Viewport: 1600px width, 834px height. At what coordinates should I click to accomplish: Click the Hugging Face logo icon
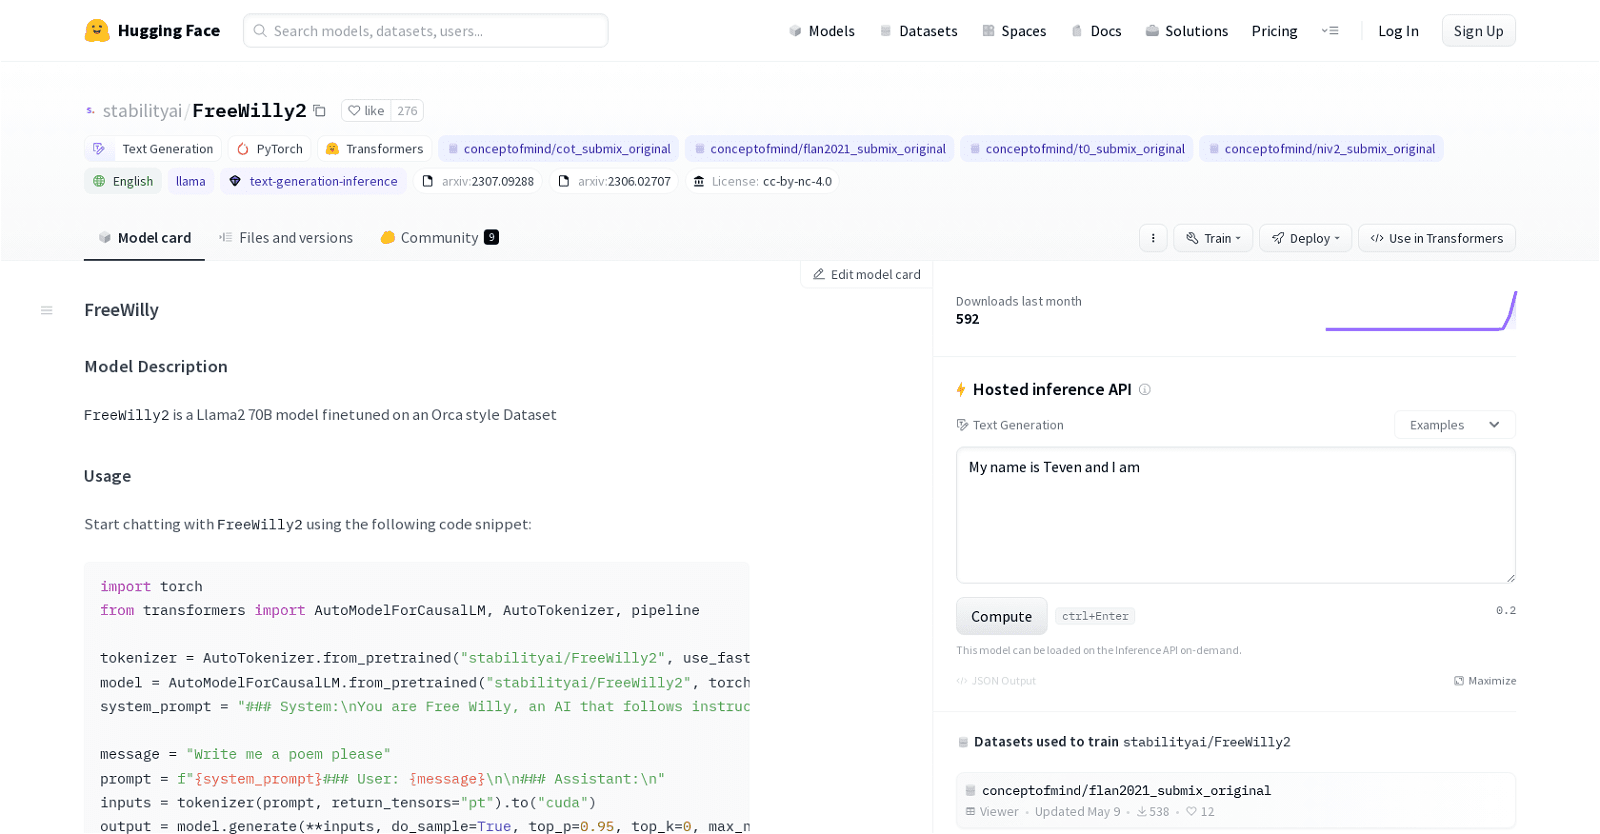point(97,31)
